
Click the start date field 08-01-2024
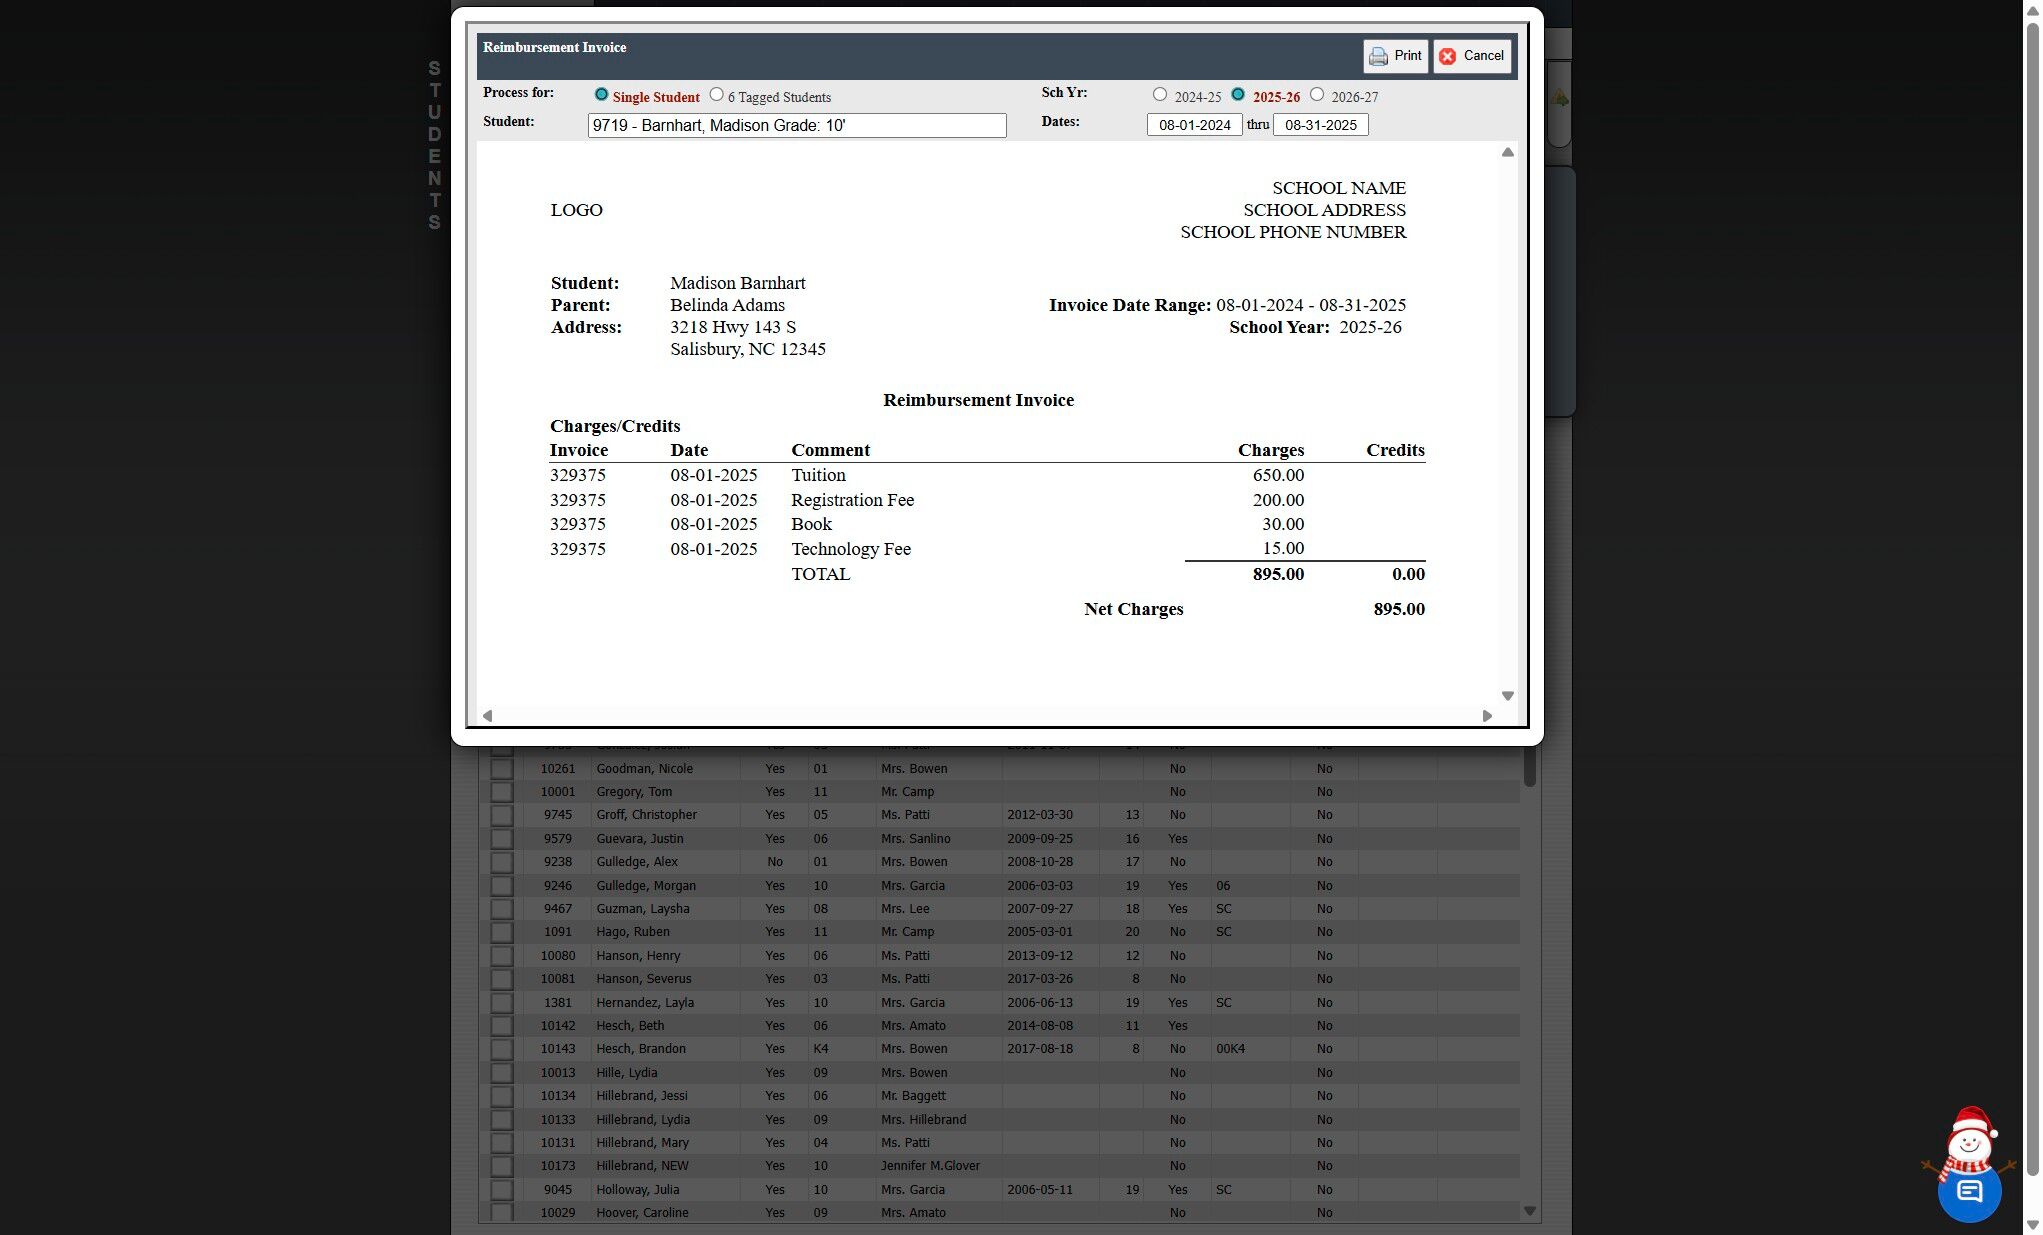1194,125
